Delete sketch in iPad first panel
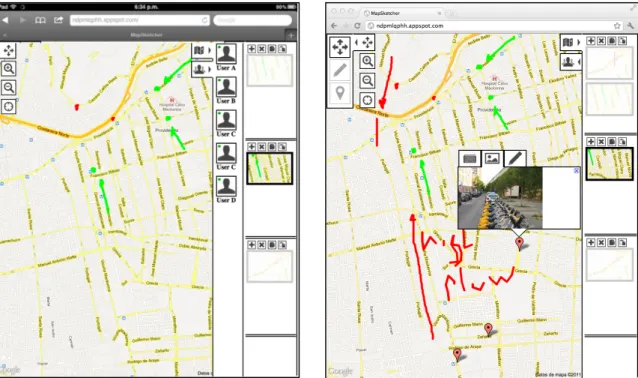 [x=262, y=49]
